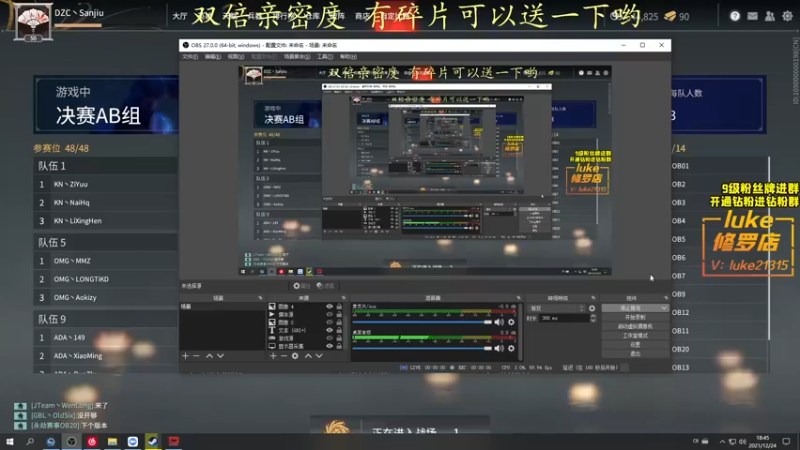800x450 pixels.
Task: Open friends icon in game top bar
Action: (769, 16)
